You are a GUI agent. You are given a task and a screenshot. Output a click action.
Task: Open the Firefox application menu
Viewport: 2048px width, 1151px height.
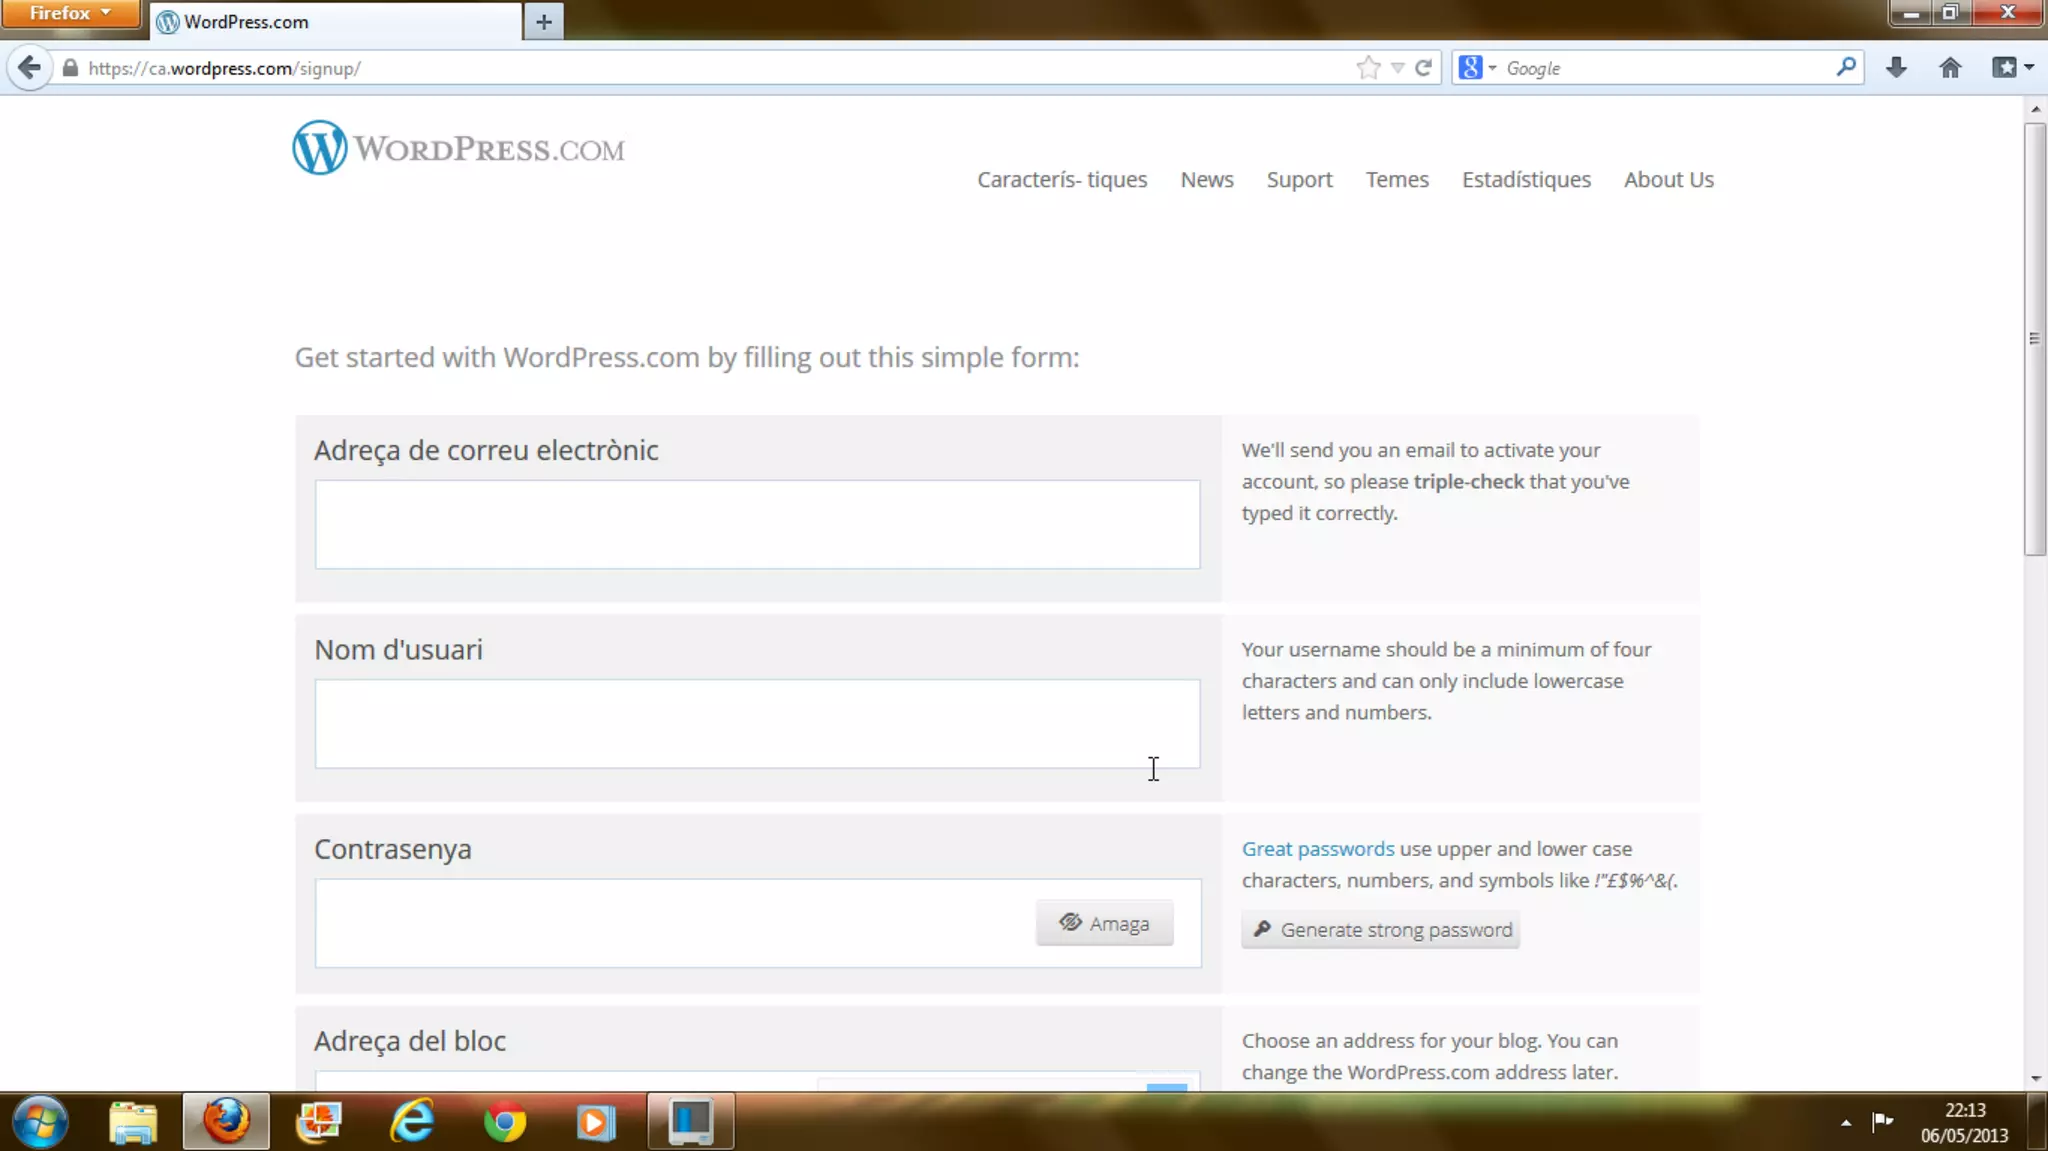(x=70, y=13)
